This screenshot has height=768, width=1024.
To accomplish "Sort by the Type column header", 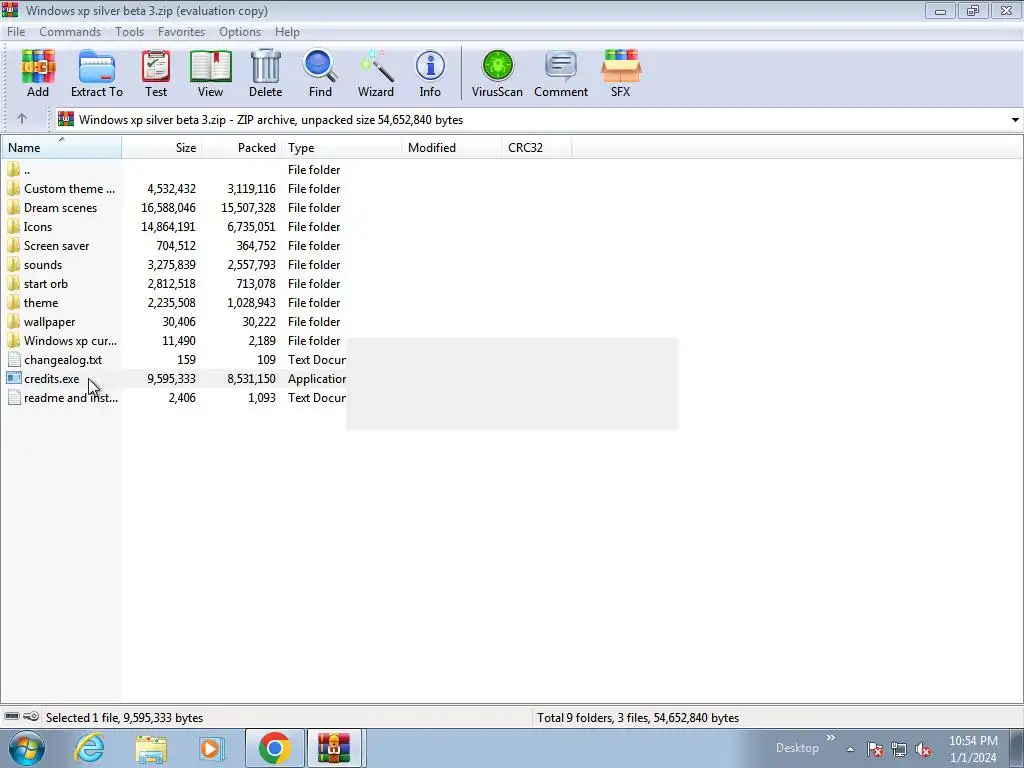I will click(342, 148).
